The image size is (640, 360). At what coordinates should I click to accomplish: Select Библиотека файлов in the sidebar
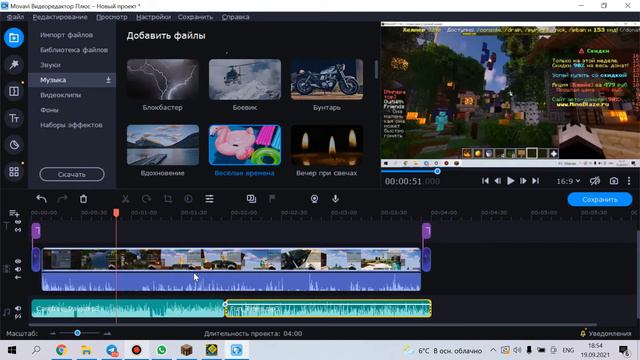74,50
